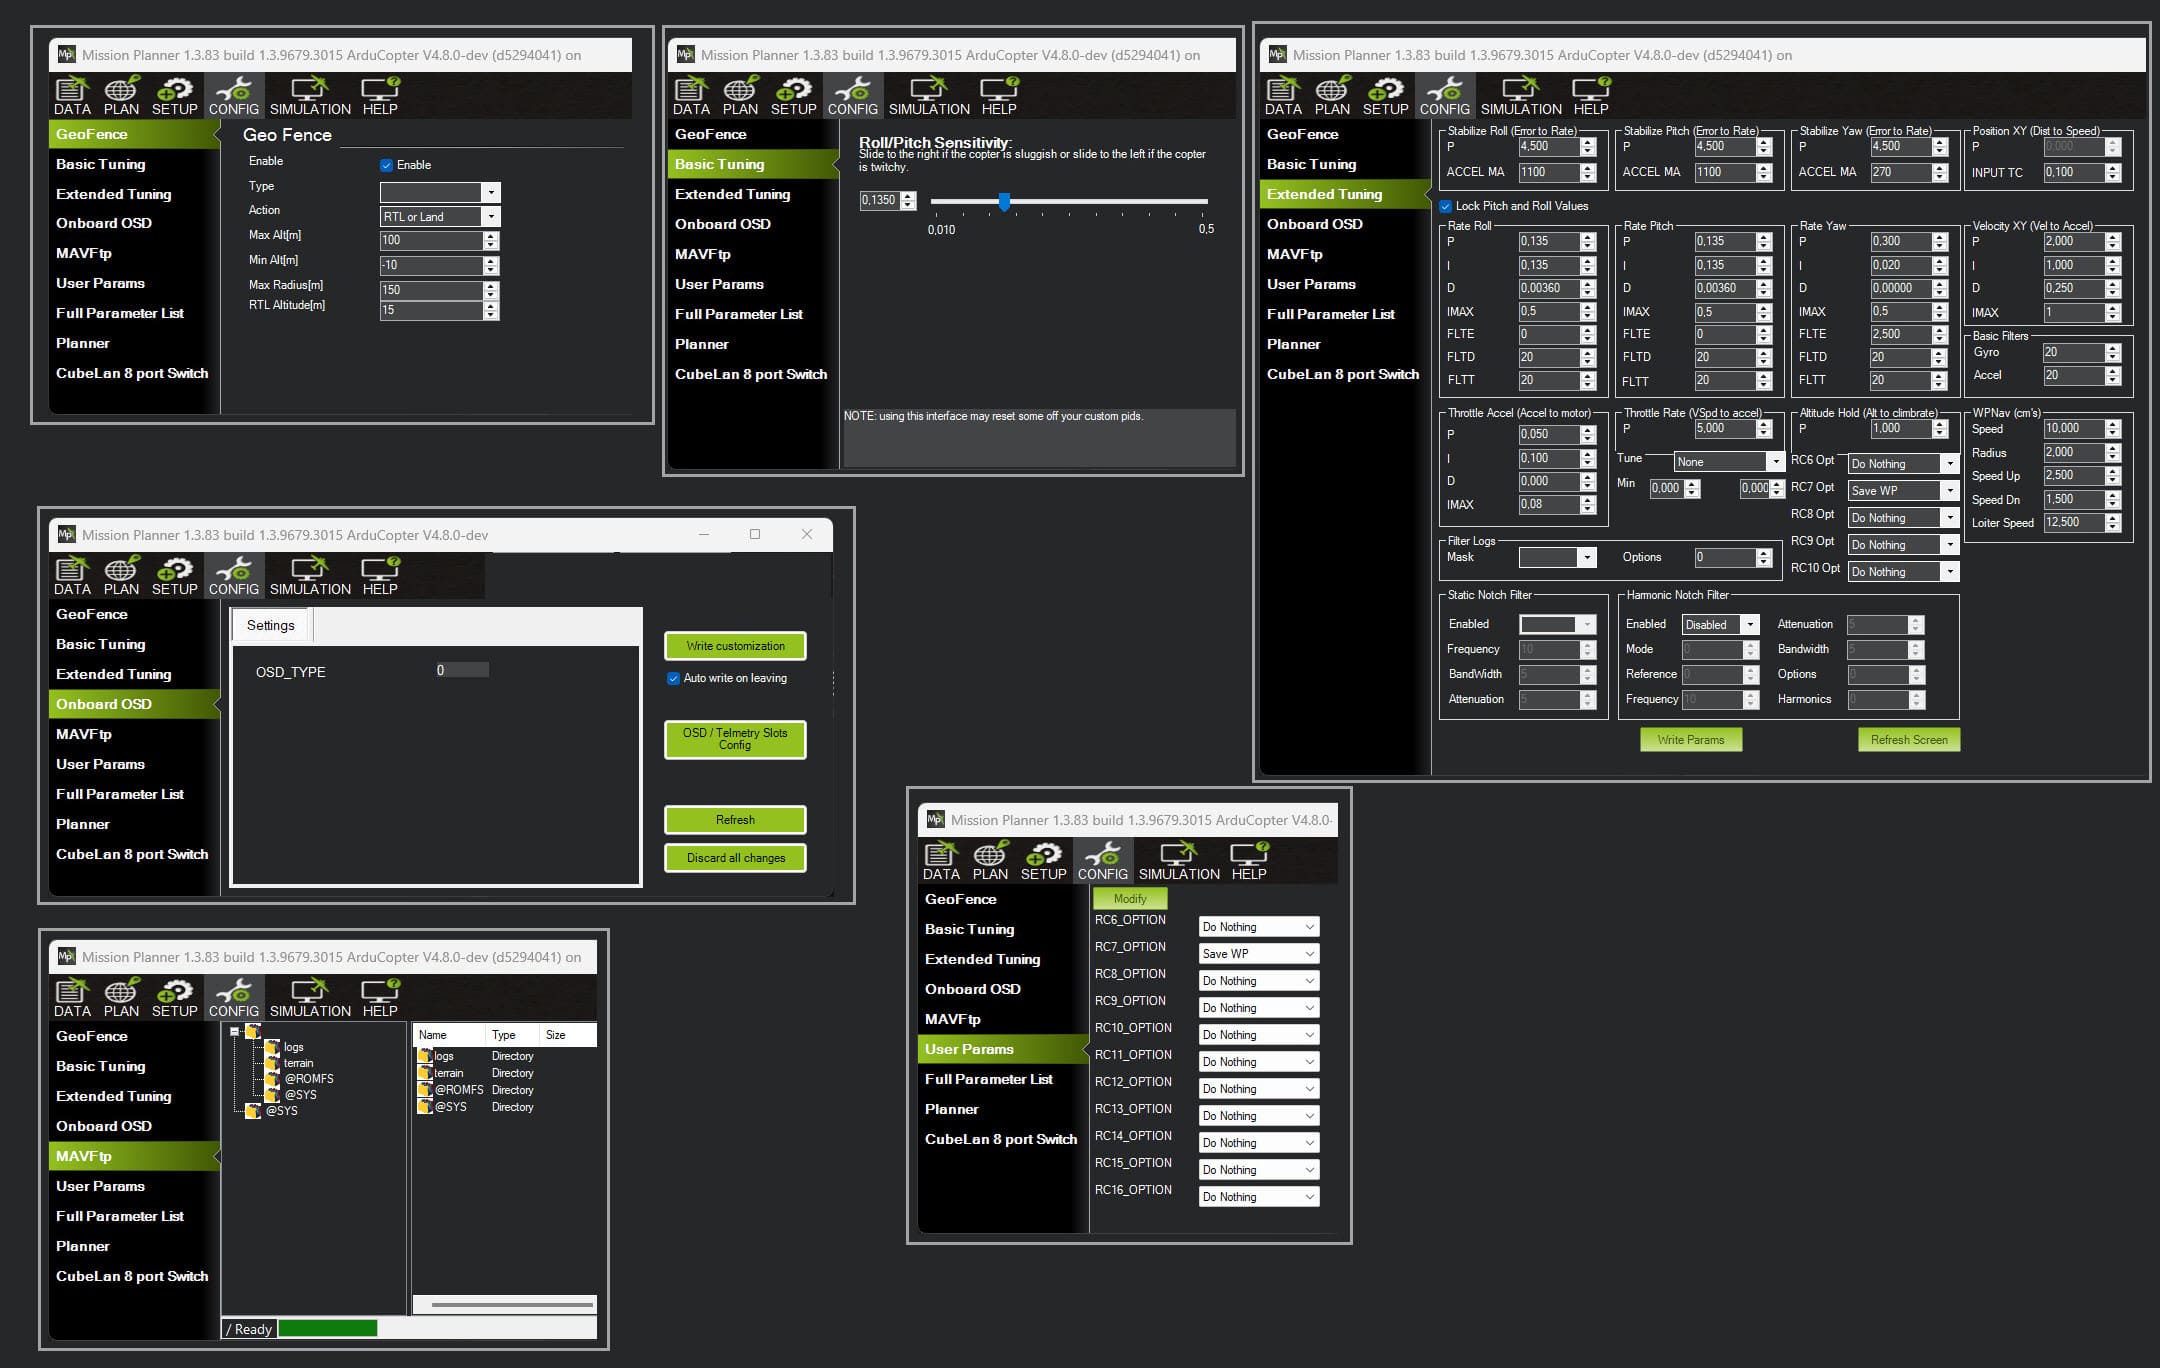2160x1368 pixels.
Task: Click the Modify button in User Params
Action: coord(1130,899)
